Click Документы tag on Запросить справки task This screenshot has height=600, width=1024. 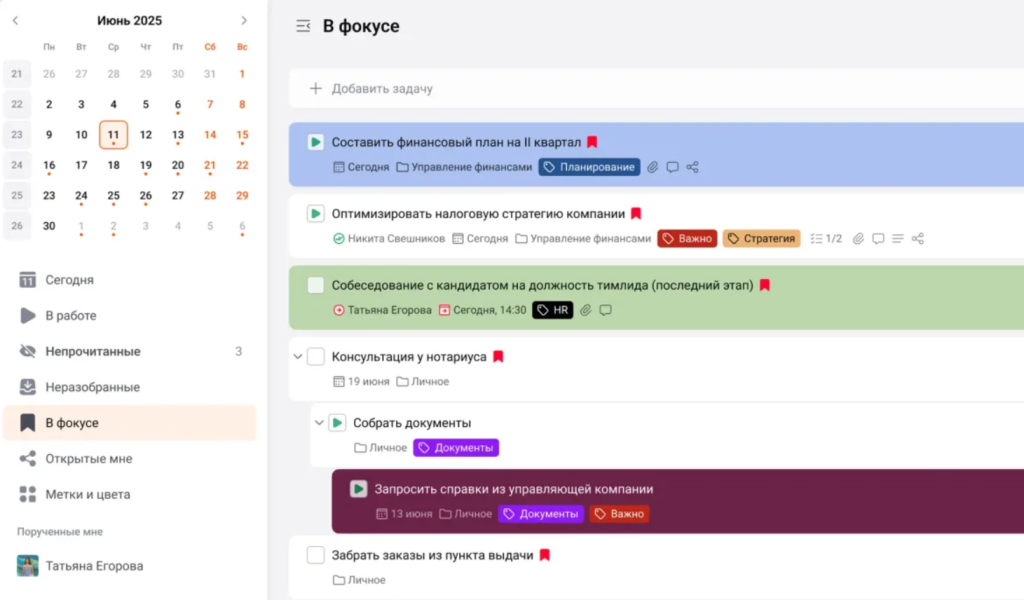tap(541, 514)
